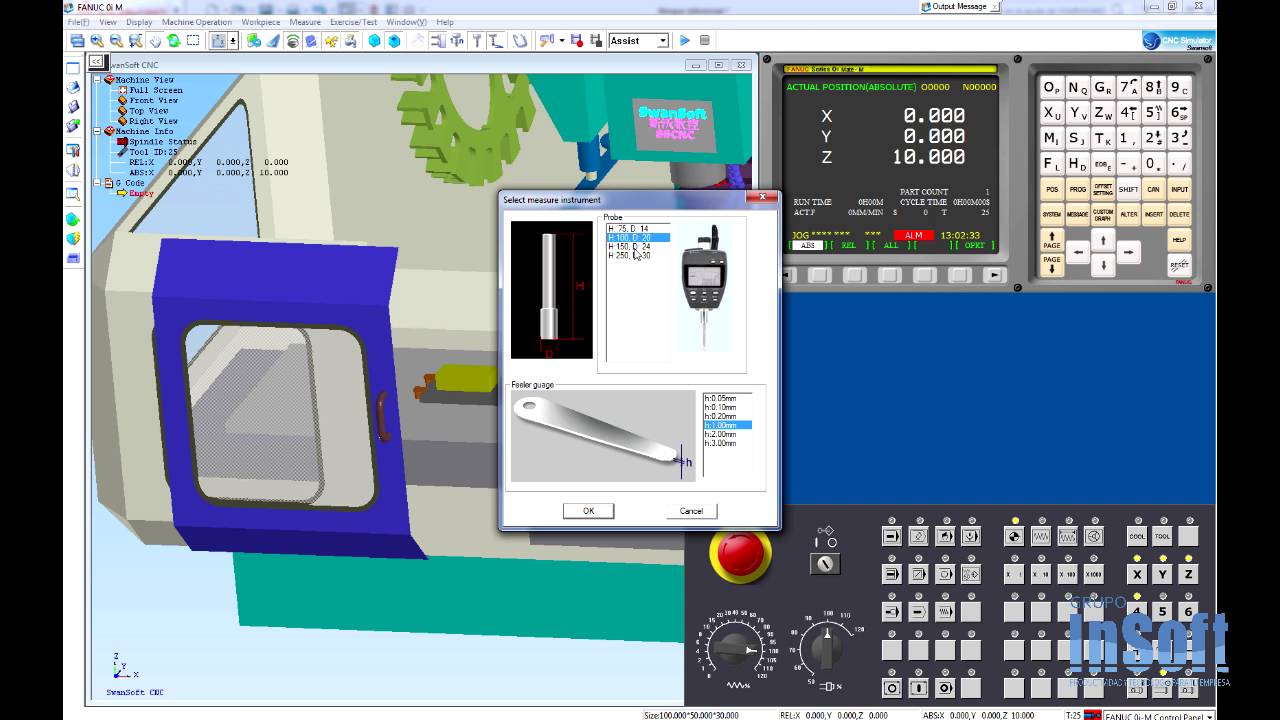Screen dimensions: 1280x720
Task: Click the feed rate override dial
Action: pos(737,650)
